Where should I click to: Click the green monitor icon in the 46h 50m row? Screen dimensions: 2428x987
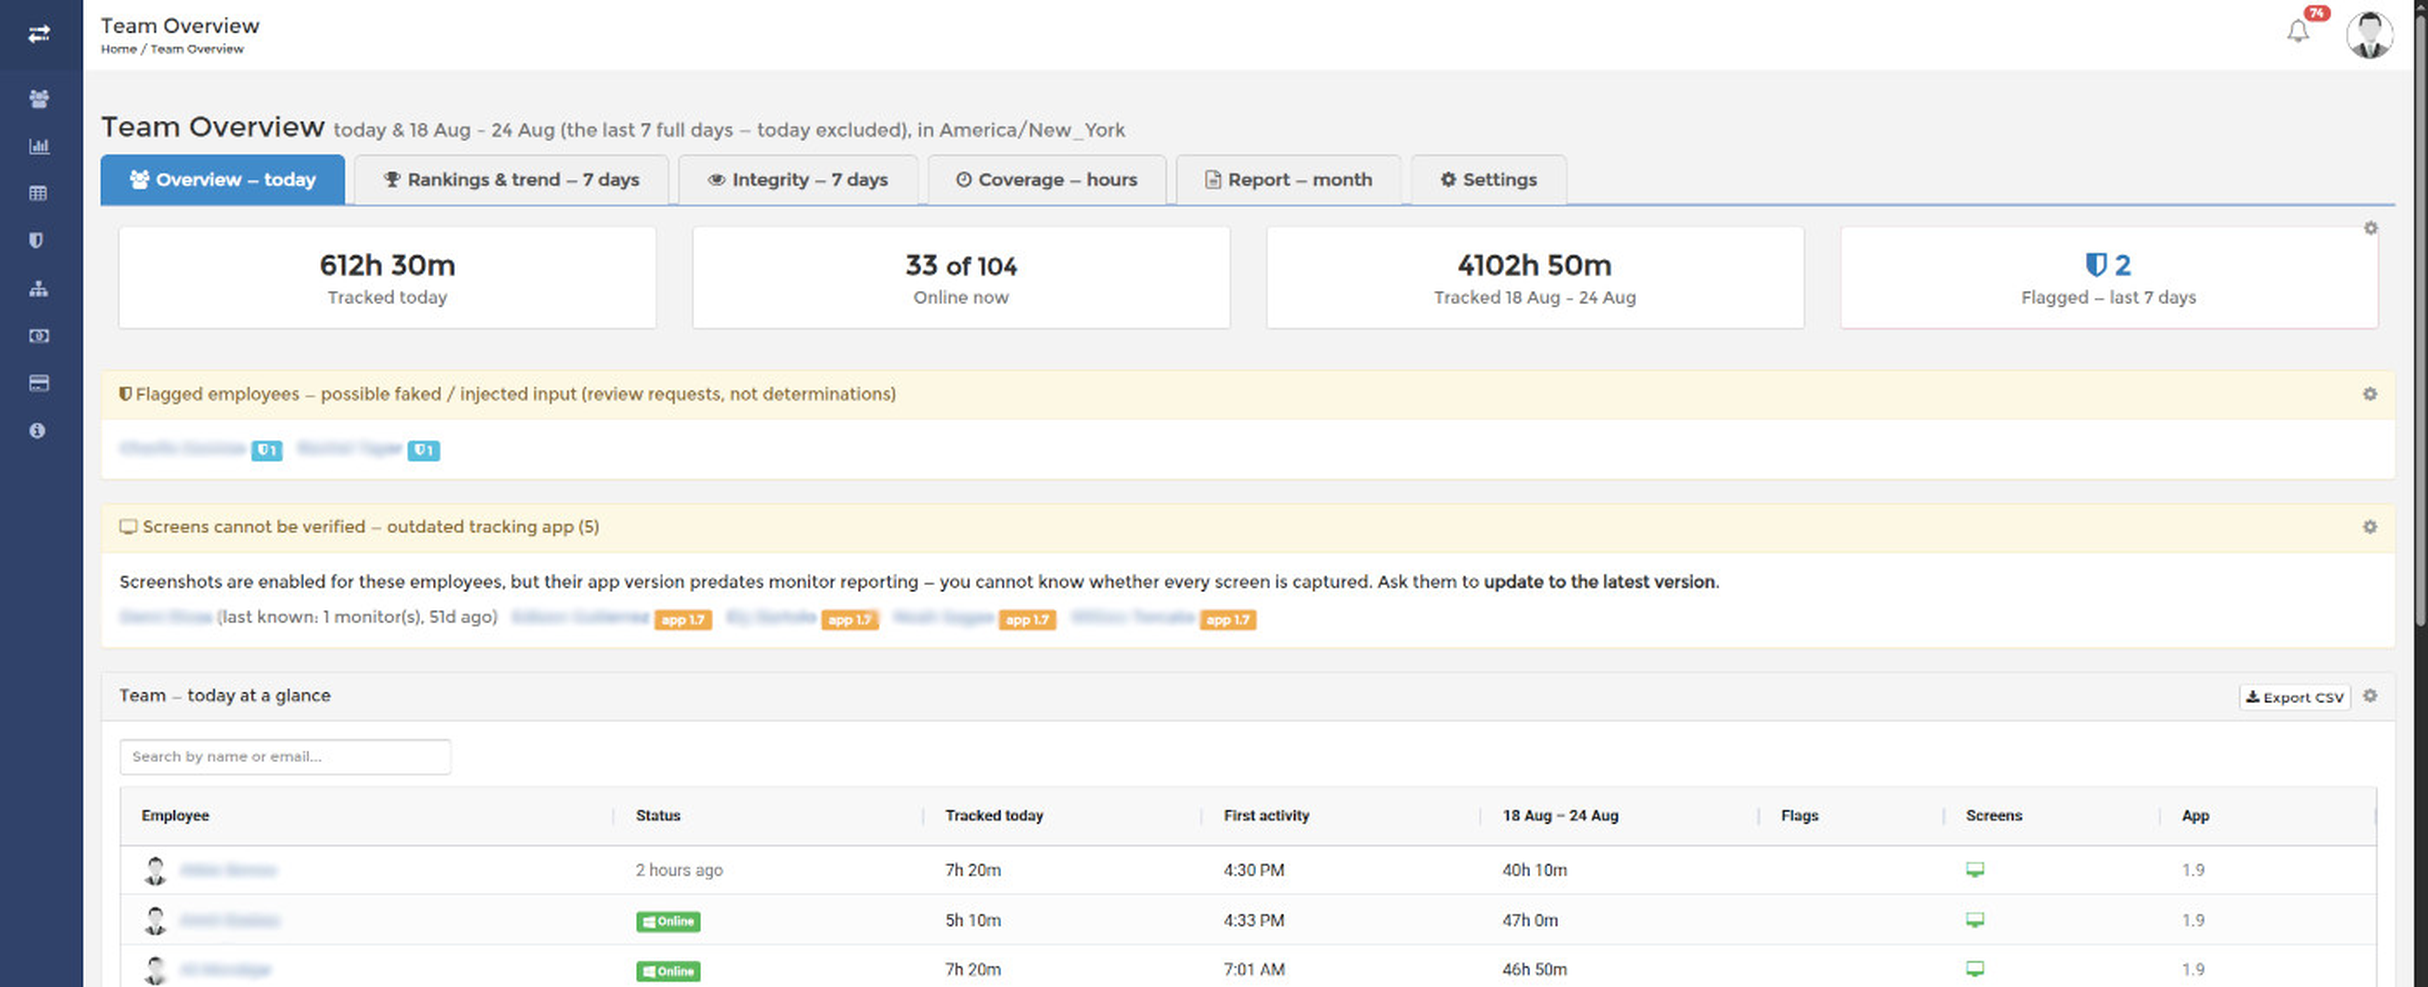click(x=1974, y=969)
